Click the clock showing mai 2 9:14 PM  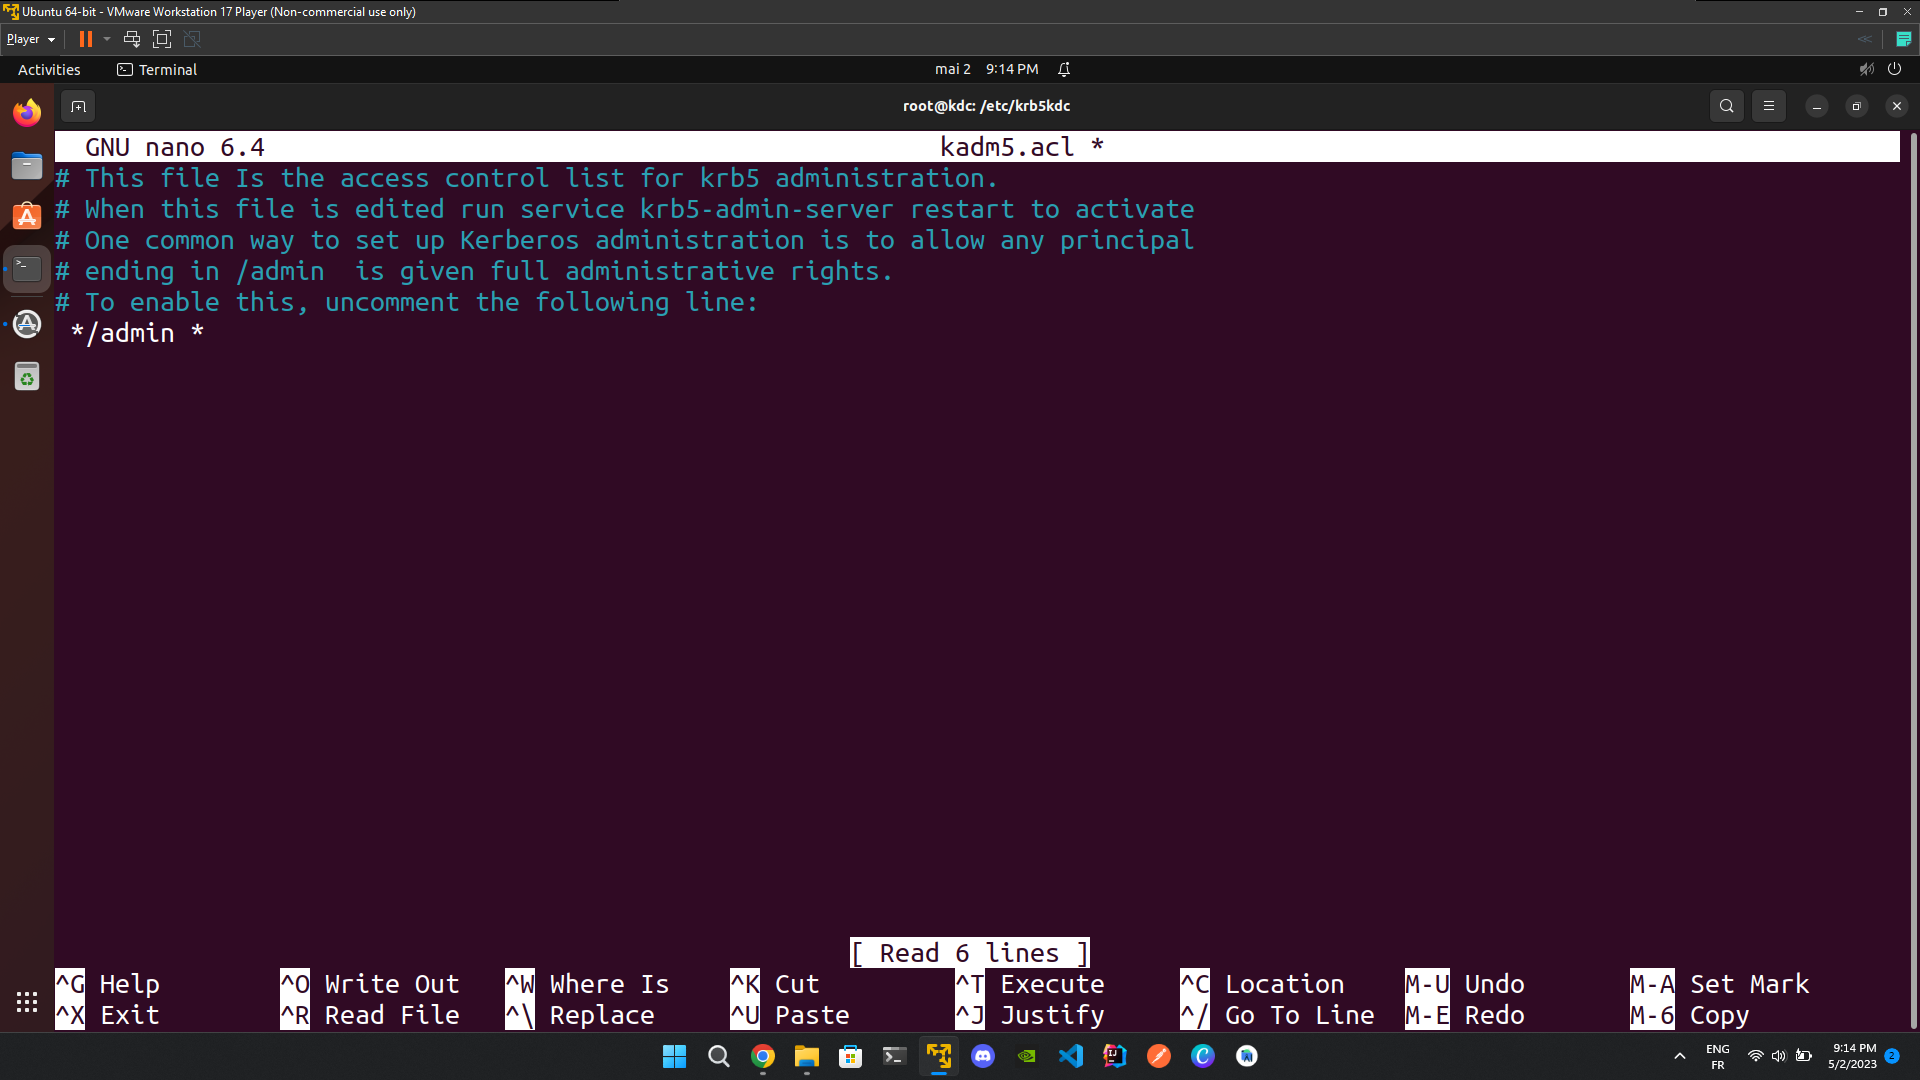click(986, 69)
